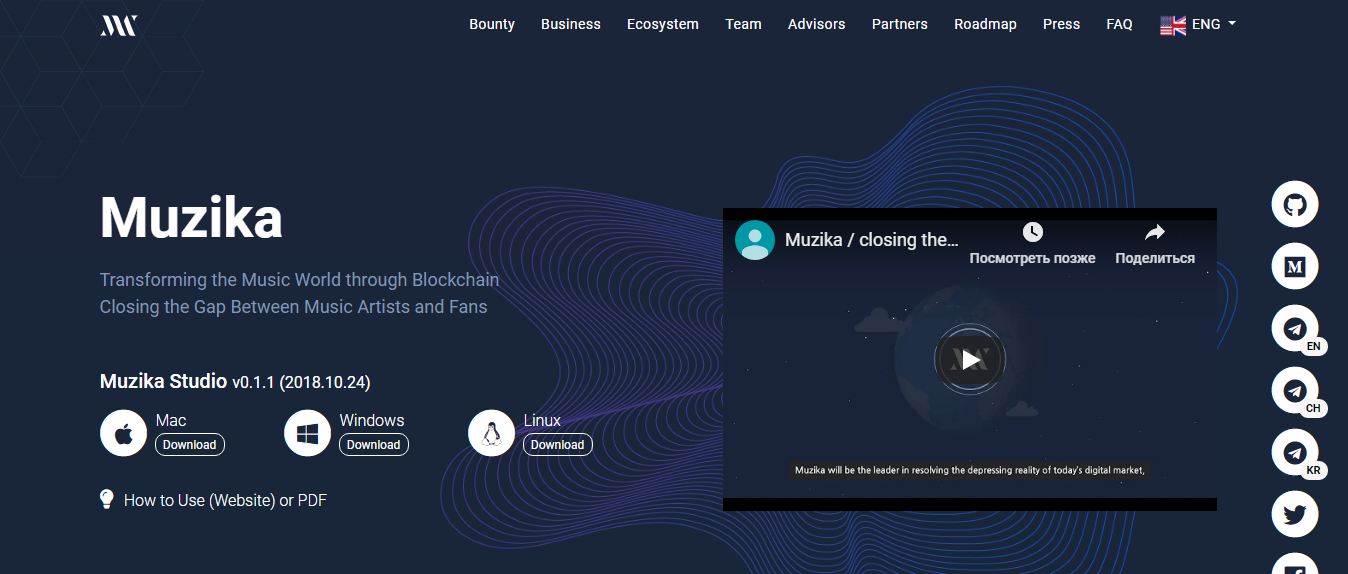Click the video subtitle caption text
The height and width of the screenshot is (574, 1348).
[969, 470]
